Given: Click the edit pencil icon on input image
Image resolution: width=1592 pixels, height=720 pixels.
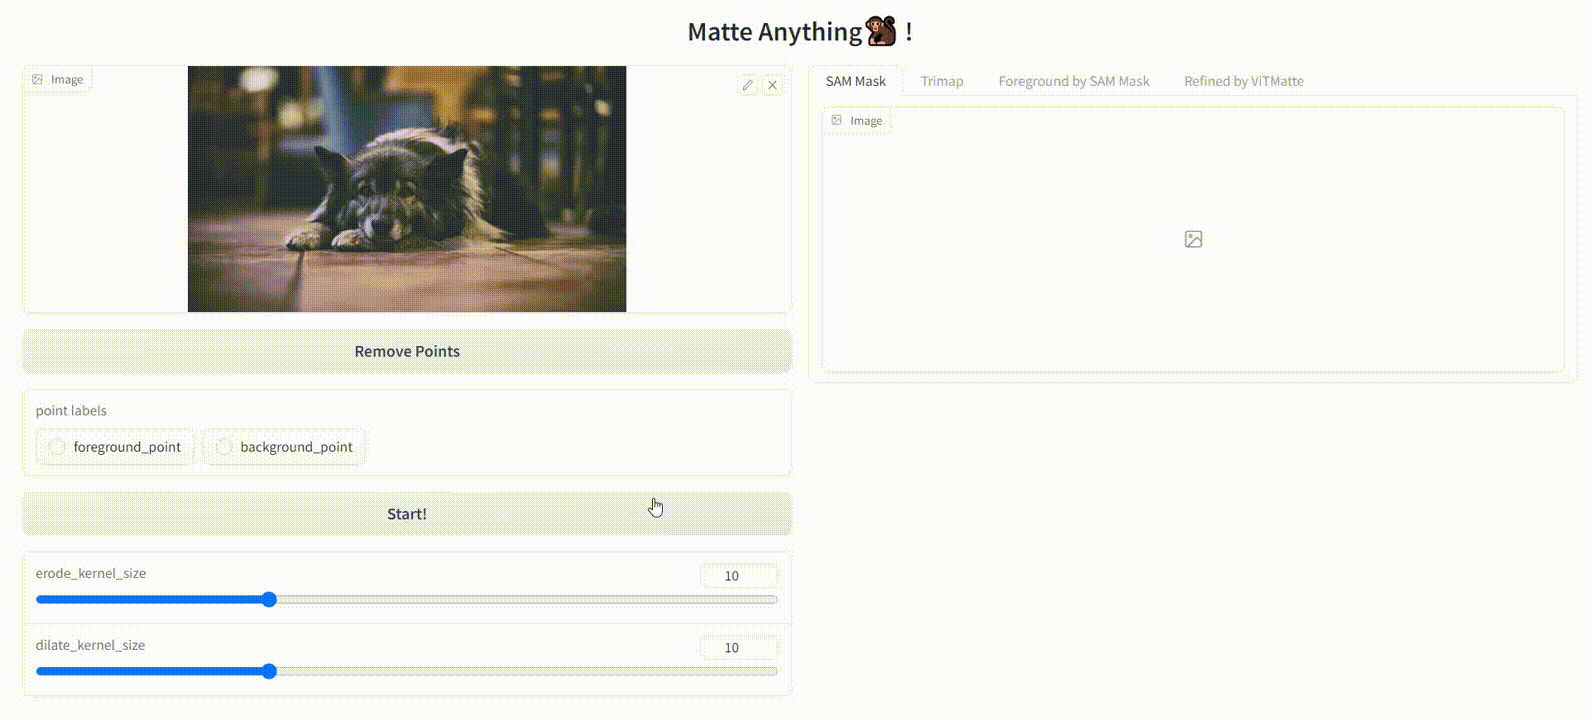Looking at the screenshot, I should pos(747,85).
